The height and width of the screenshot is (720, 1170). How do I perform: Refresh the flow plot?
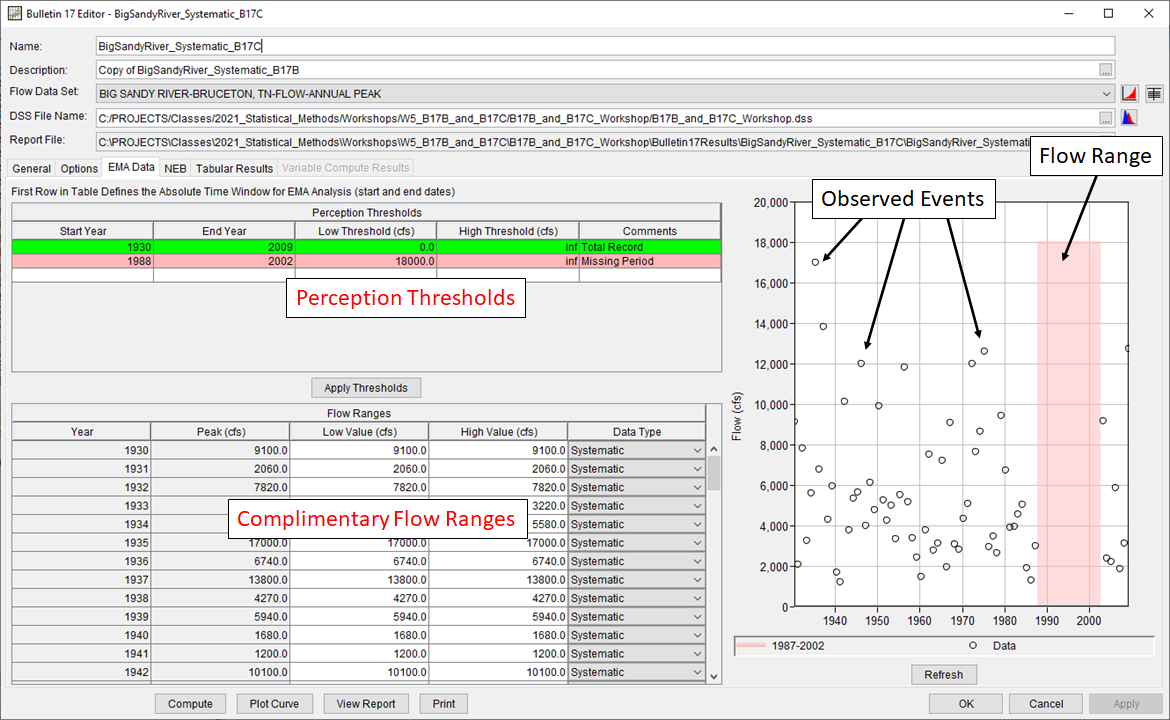943,674
